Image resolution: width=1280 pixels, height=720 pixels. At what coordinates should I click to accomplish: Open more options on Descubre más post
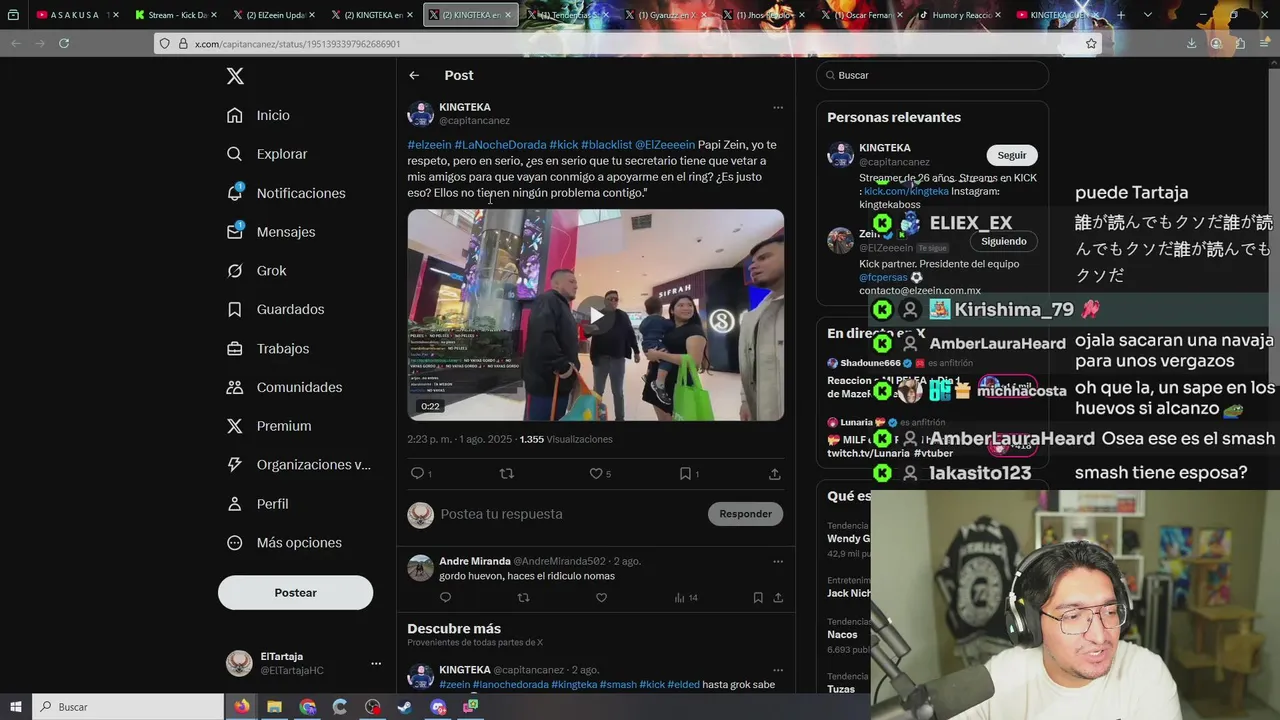tap(778, 670)
